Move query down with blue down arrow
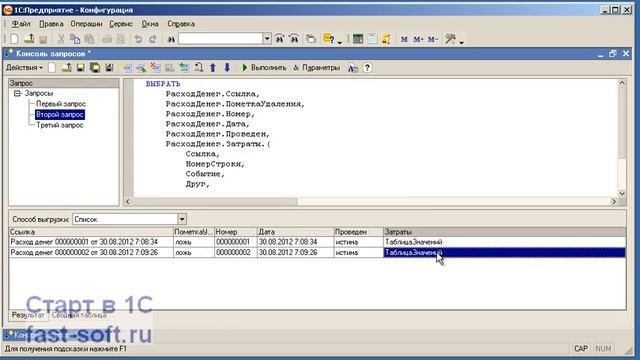This screenshot has height=360, width=640. click(x=227, y=68)
